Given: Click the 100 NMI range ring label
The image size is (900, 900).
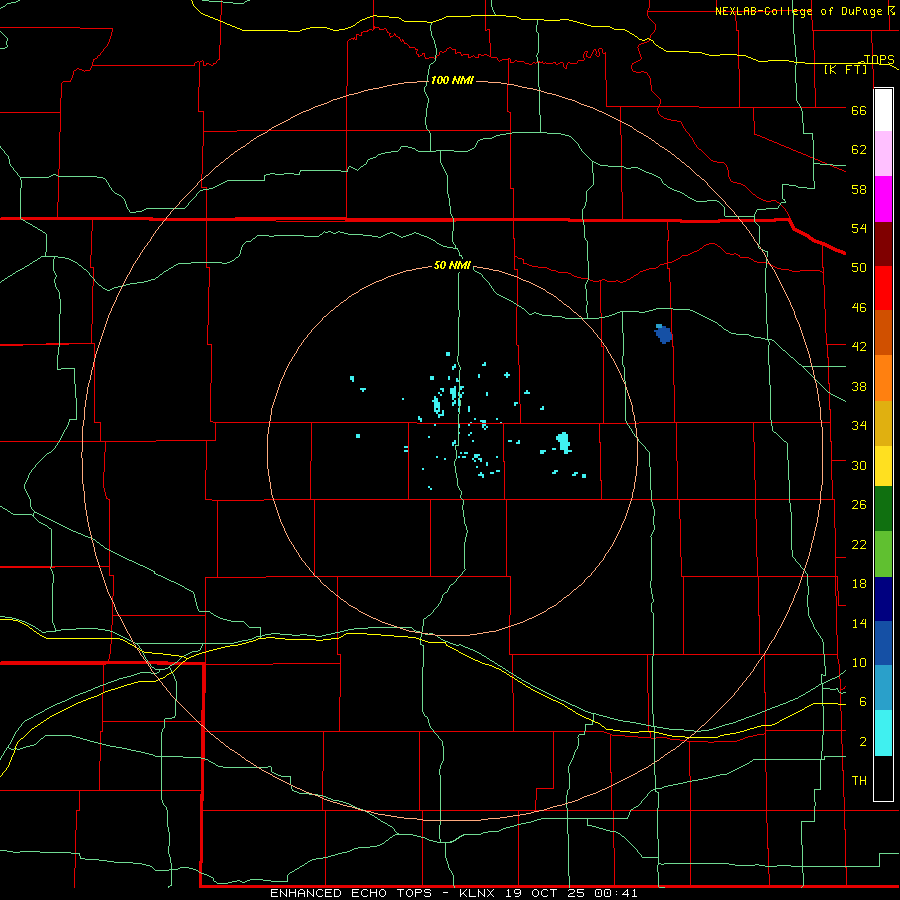Looking at the screenshot, I should (452, 80).
